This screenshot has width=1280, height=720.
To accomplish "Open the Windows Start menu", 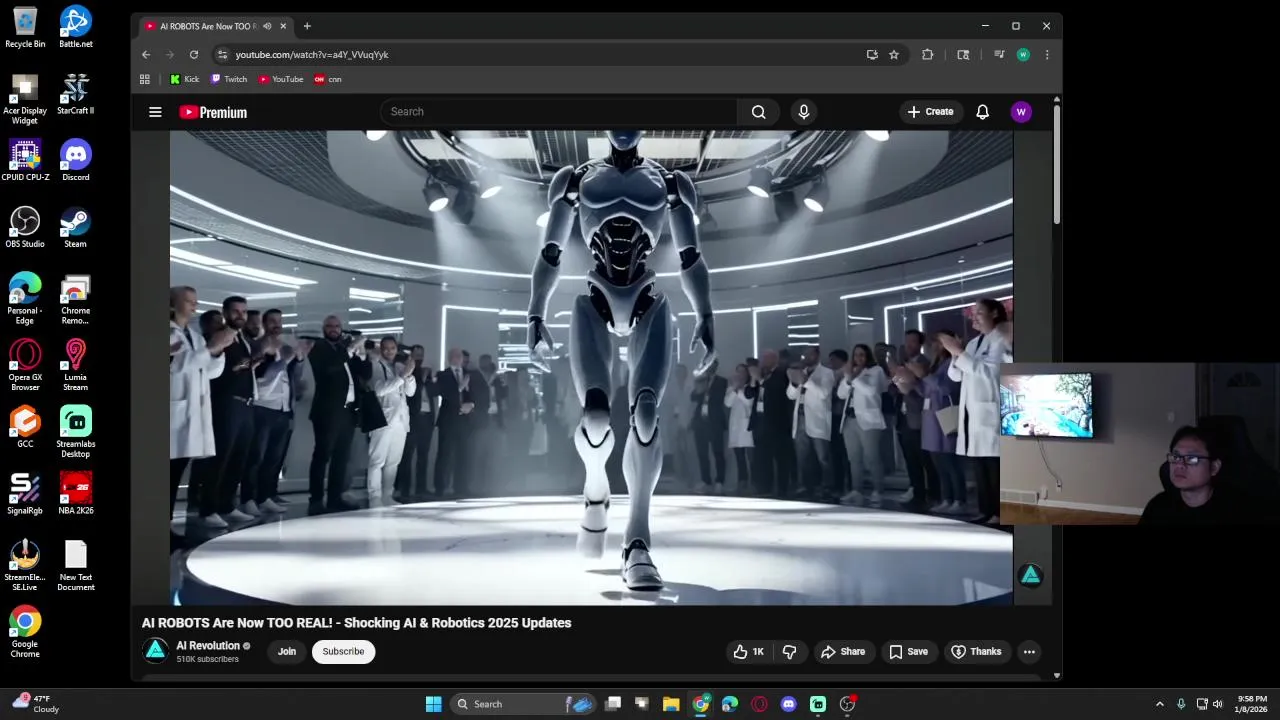I will [x=433, y=704].
